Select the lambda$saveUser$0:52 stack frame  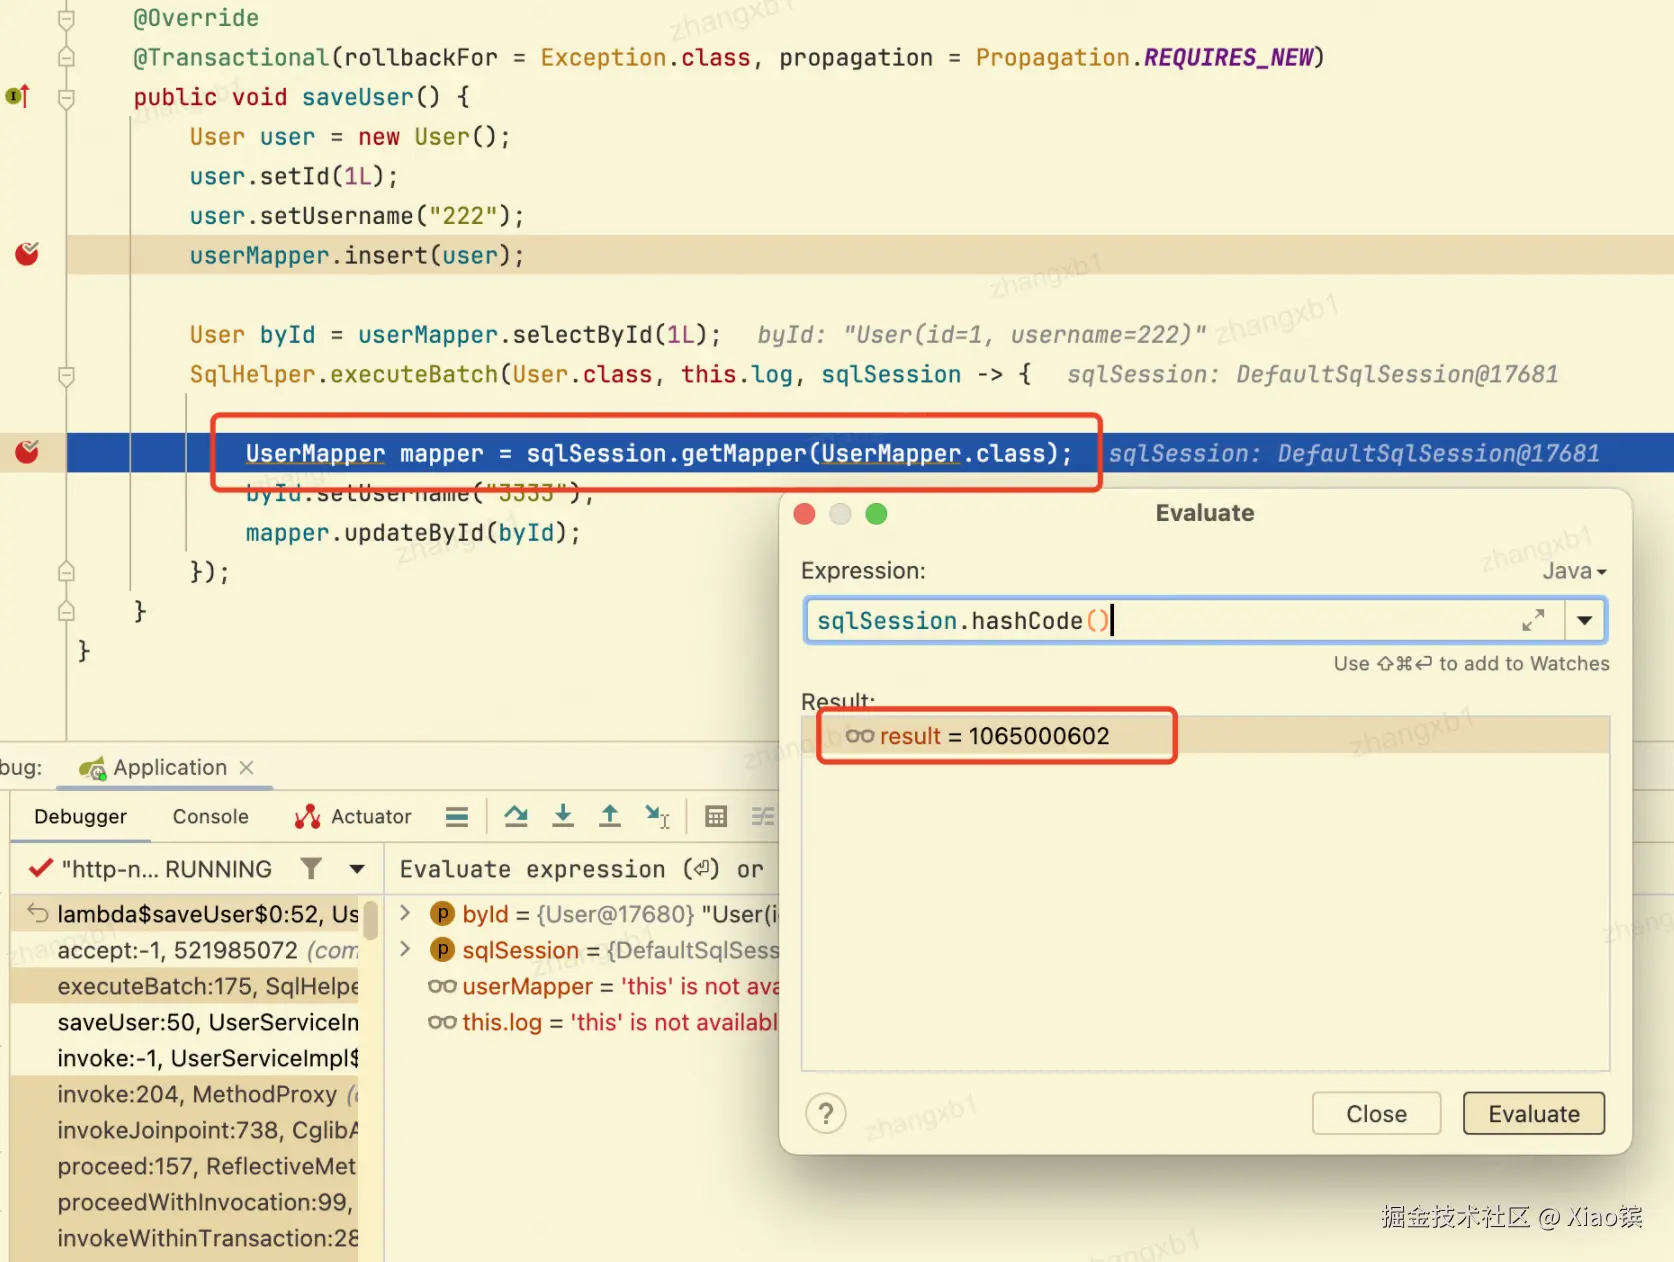pyautogui.click(x=185, y=914)
